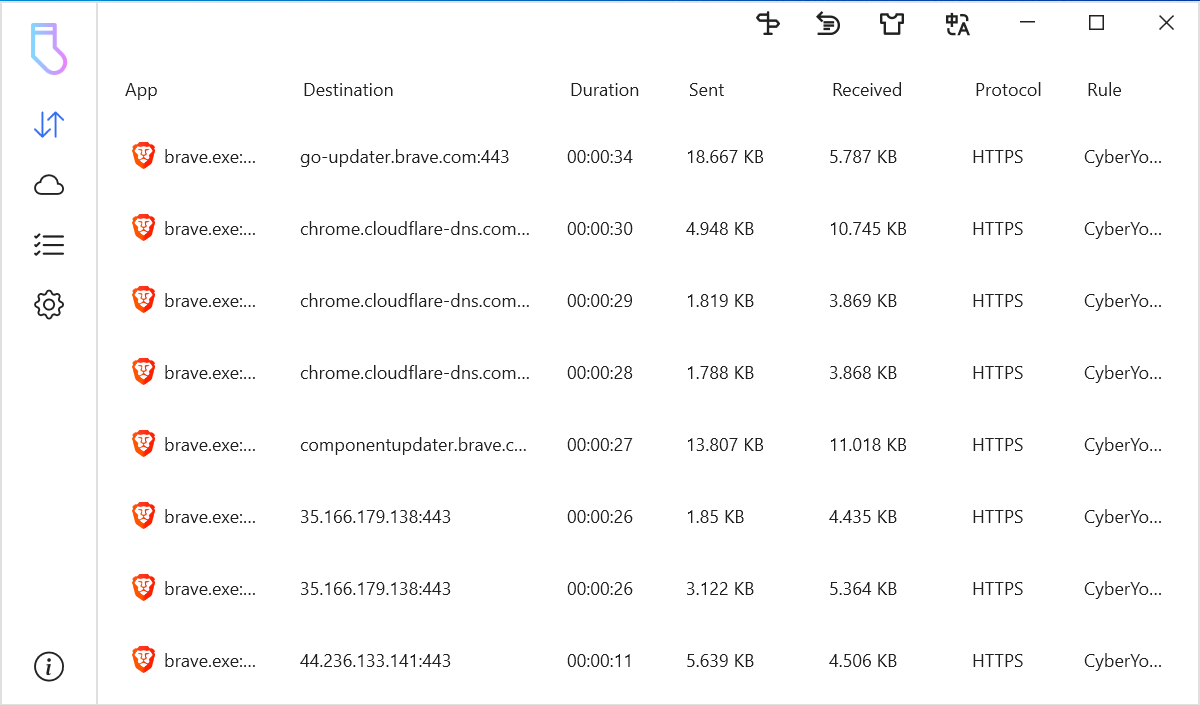Click the Received column header
The image size is (1200, 705).
point(866,90)
